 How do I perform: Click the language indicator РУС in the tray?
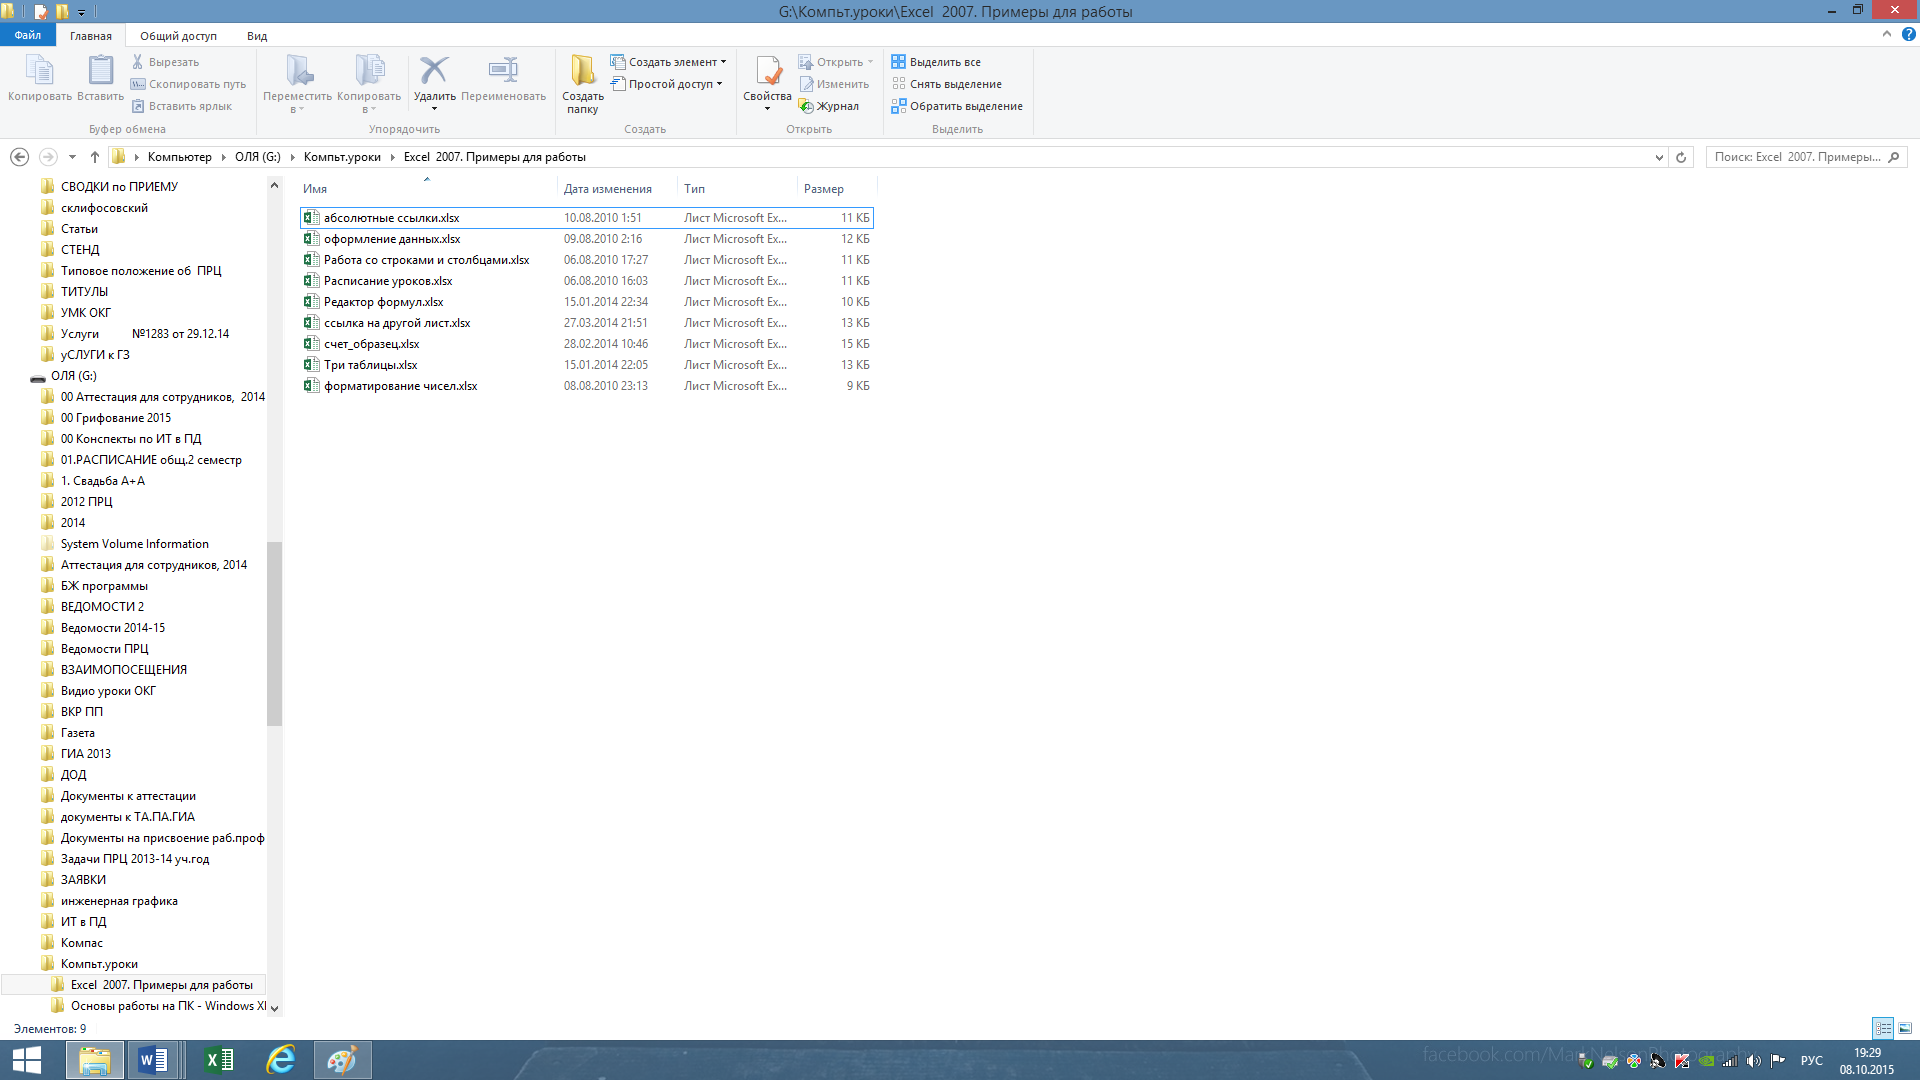(1811, 1061)
